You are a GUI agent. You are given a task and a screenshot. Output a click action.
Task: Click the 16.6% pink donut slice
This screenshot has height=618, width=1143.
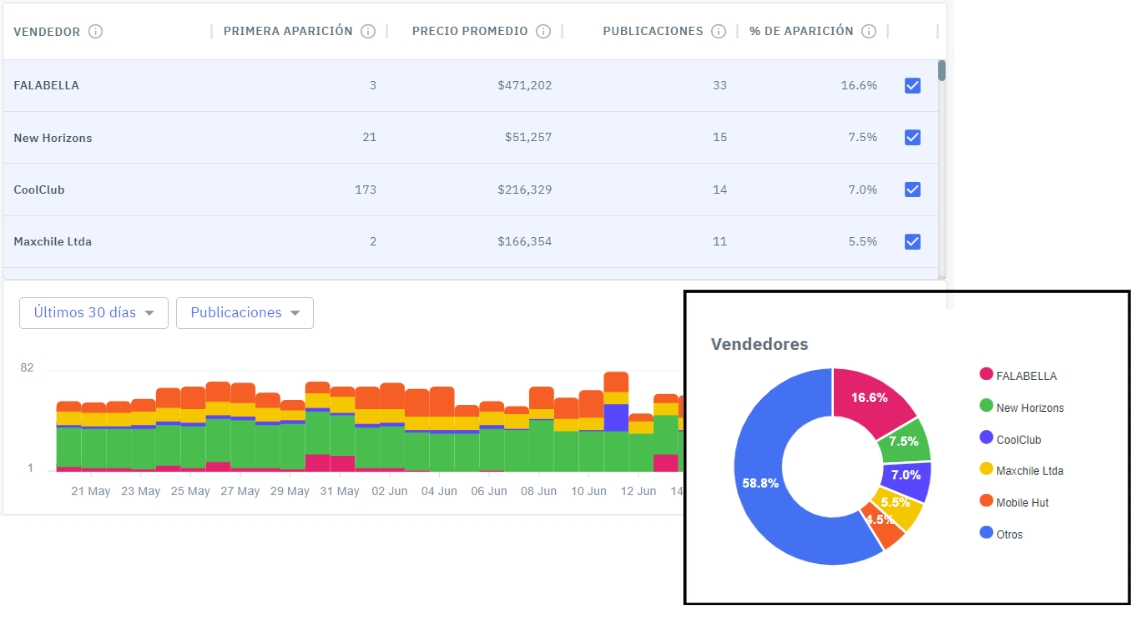pyautogui.click(x=869, y=398)
